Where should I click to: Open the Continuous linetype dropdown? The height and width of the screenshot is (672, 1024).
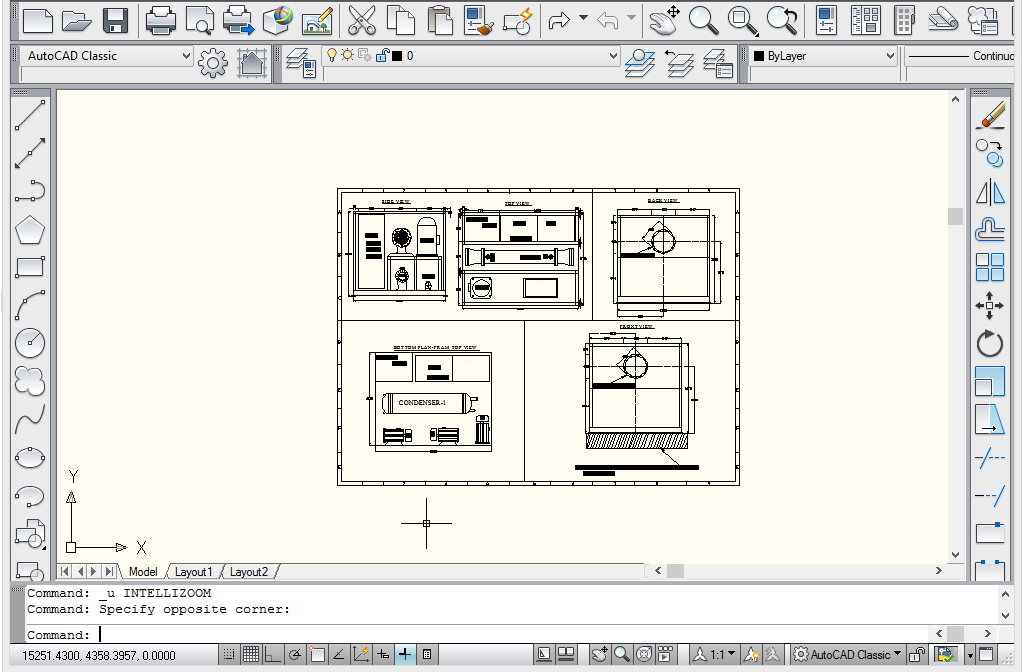click(960, 57)
